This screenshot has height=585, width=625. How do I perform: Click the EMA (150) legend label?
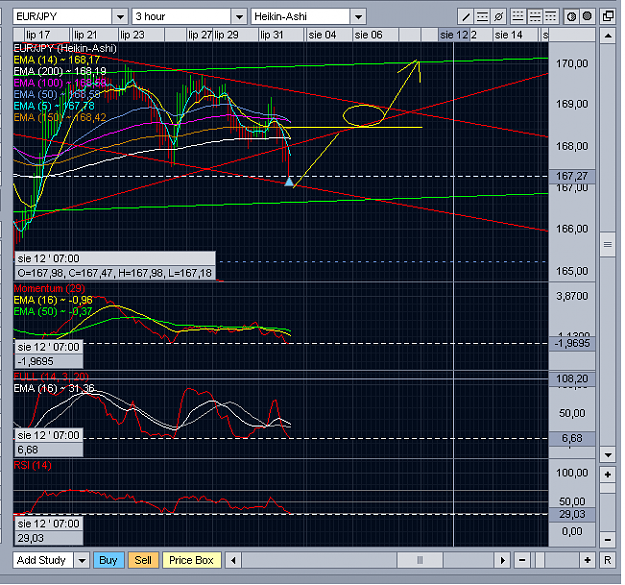coord(60,118)
